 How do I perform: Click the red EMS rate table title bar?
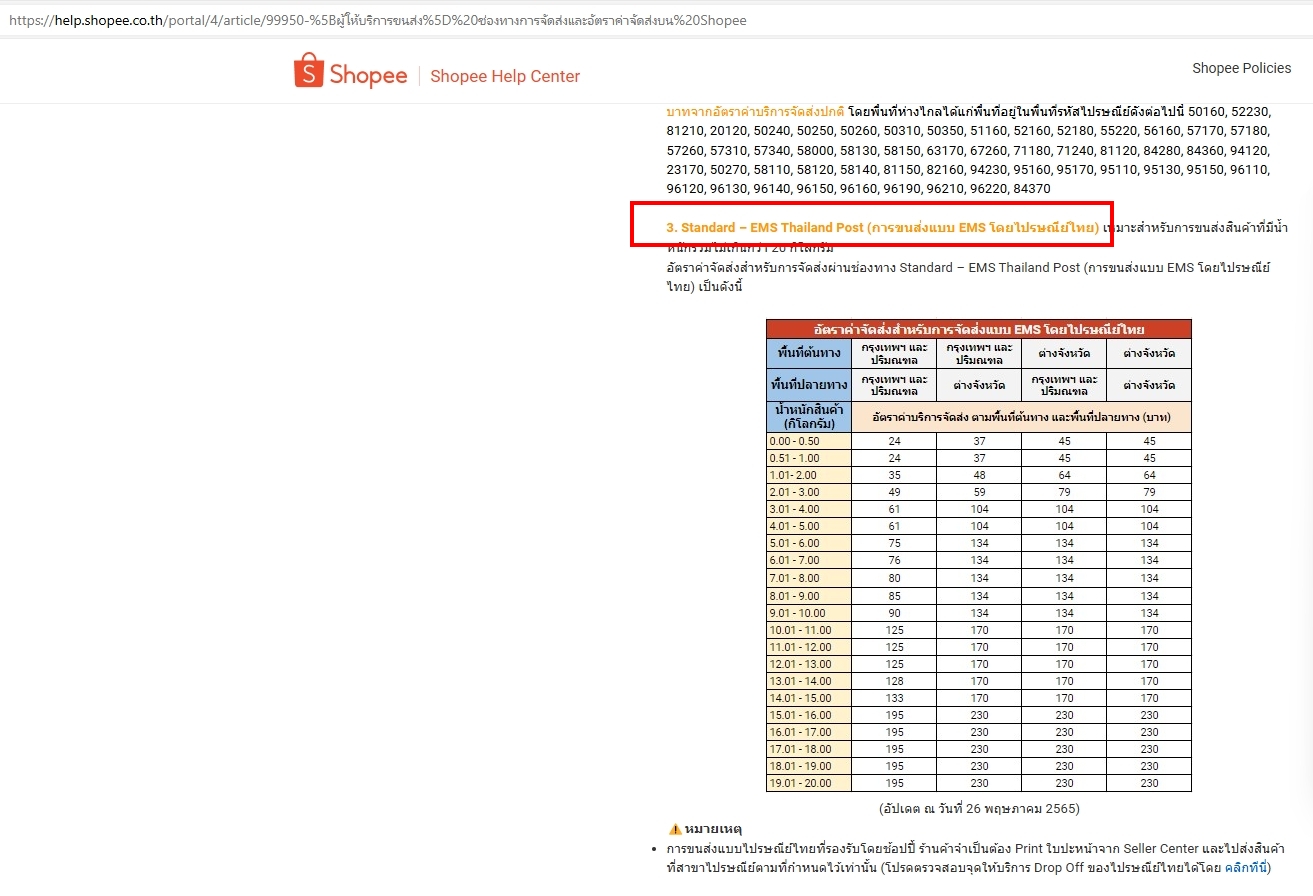click(x=979, y=329)
